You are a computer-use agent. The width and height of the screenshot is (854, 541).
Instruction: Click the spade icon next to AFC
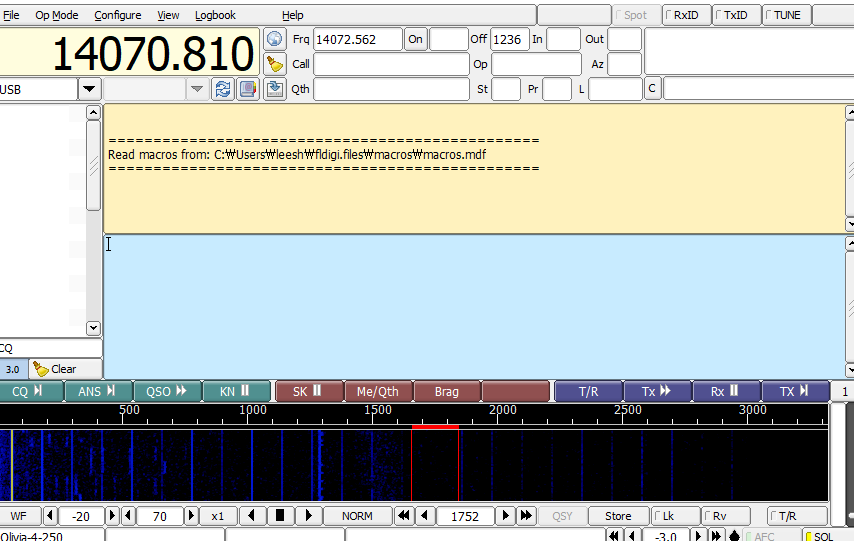tap(734, 535)
